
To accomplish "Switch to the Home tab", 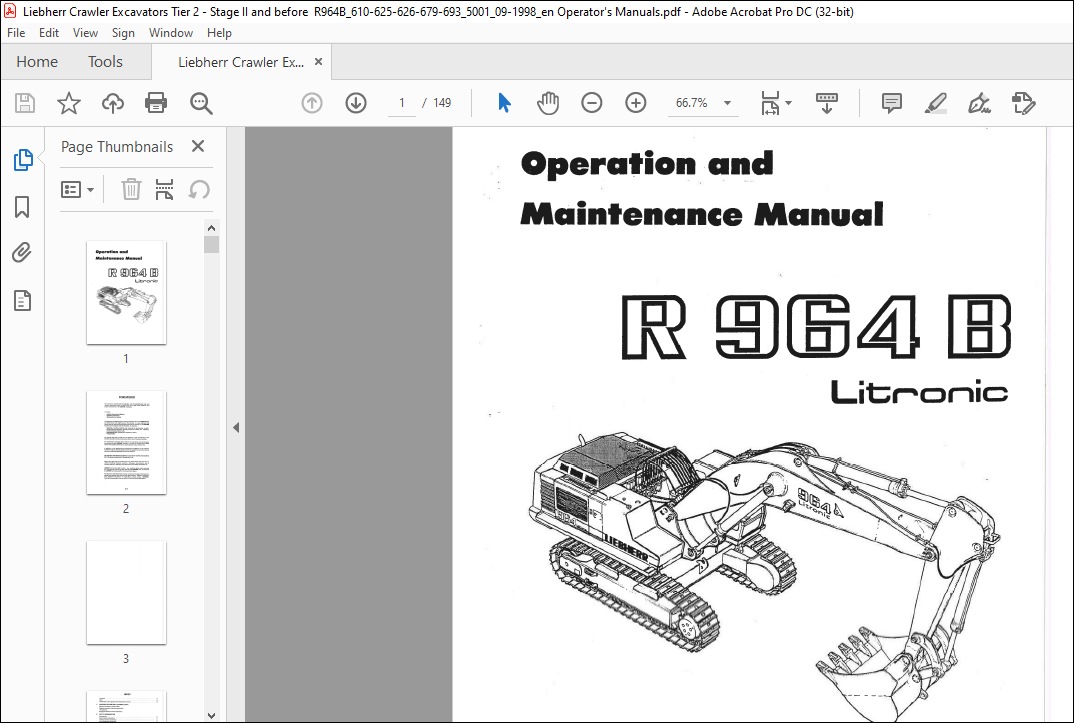I will click(x=37, y=62).
